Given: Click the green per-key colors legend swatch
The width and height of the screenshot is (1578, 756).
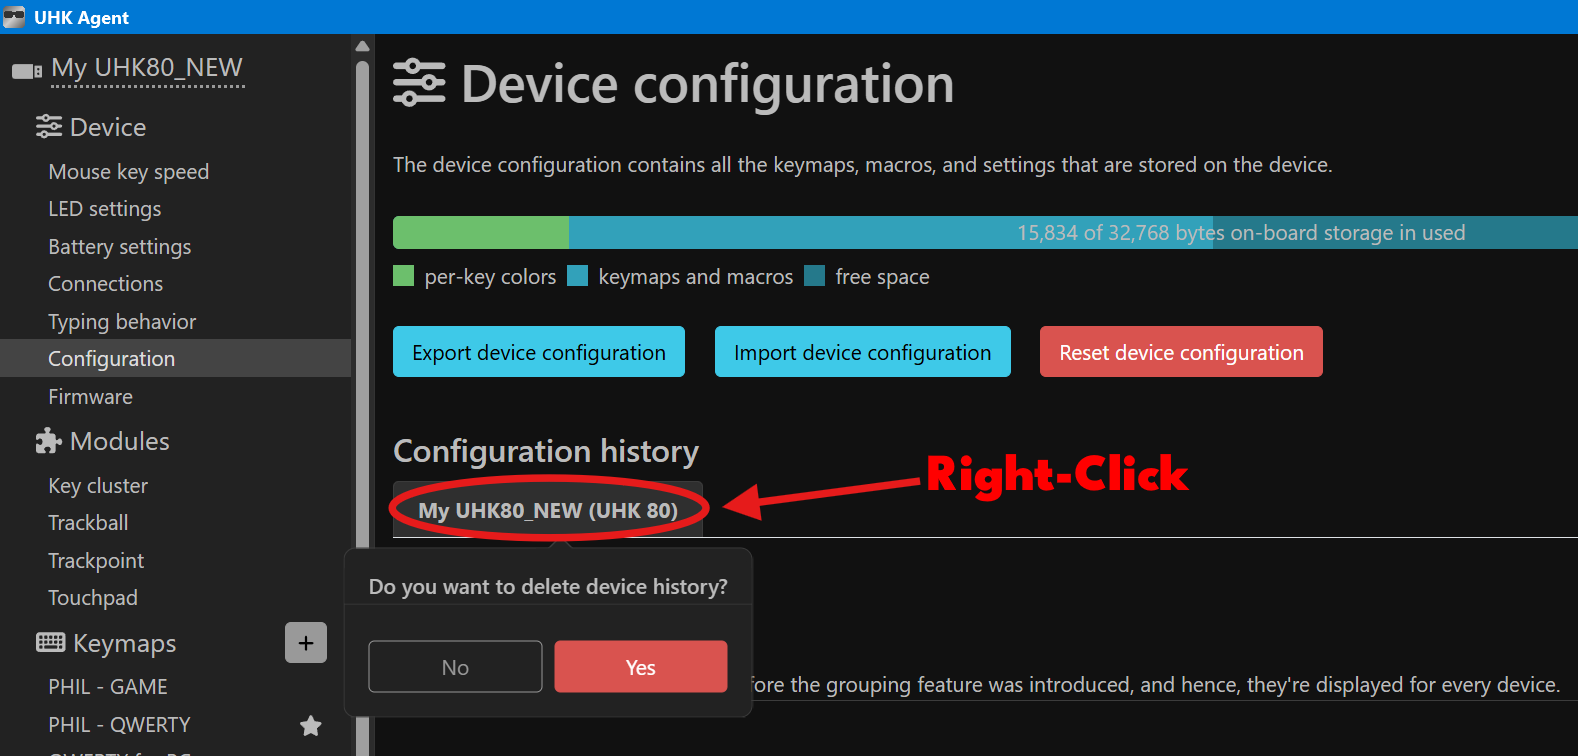Looking at the screenshot, I should 404,276.
